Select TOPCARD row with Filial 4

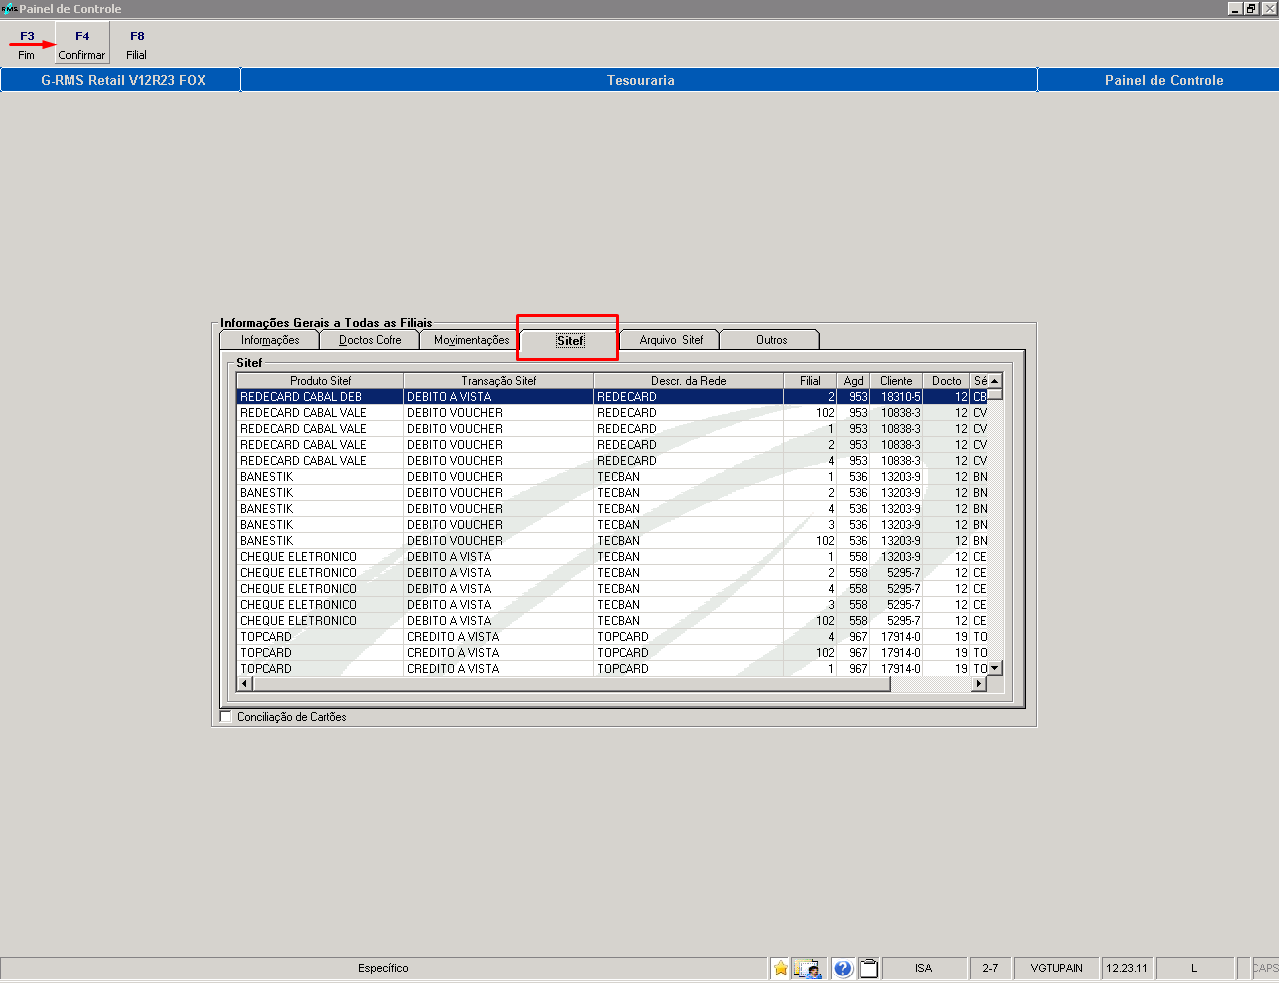pos(611,636)
